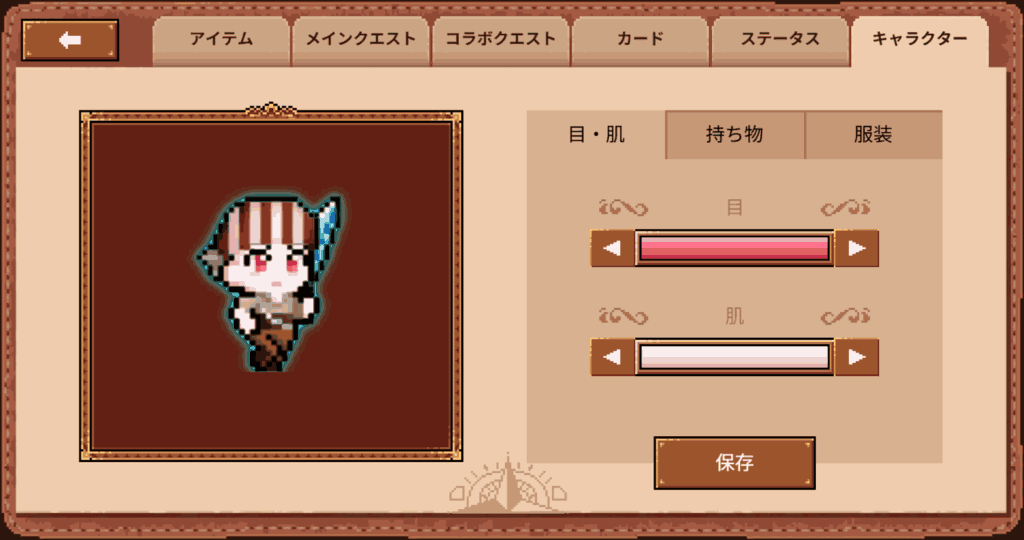
Task: Save changes with the 保存 button
Action: (x=735, y=463)
